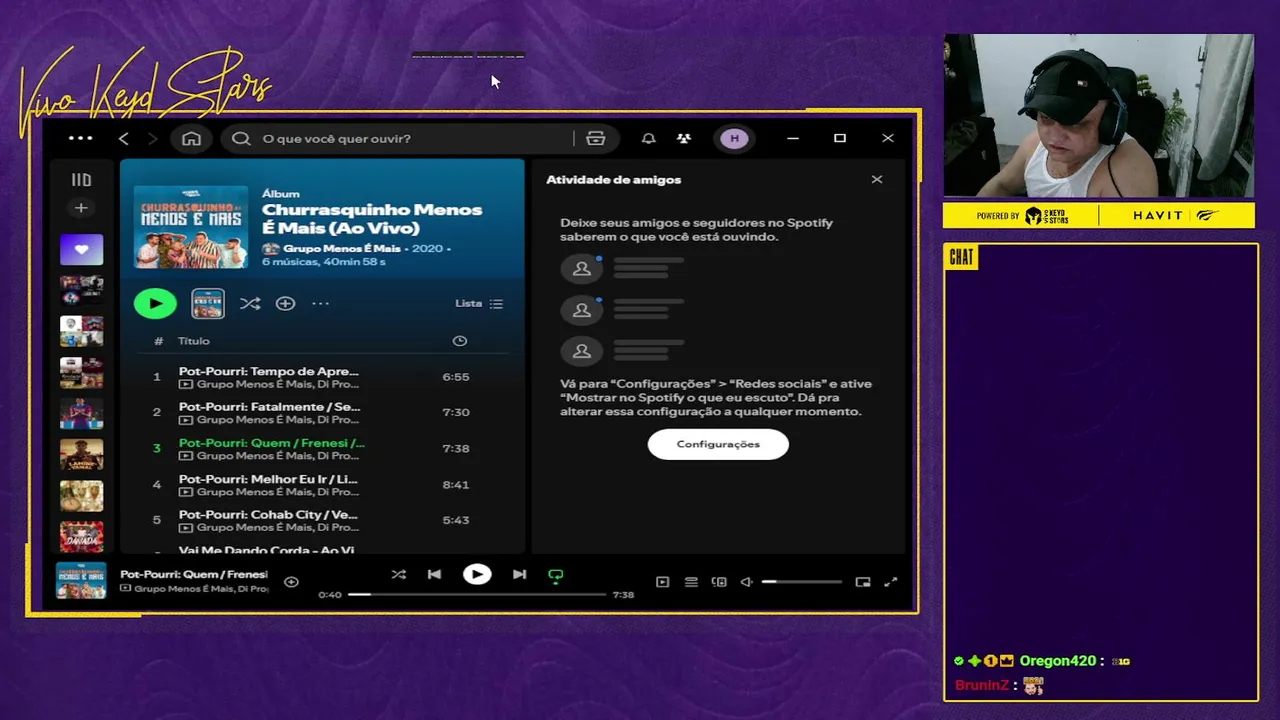Click the duration clock column header
The height and width of the screenshot is (720, 1280).
(x=459, y=341)
